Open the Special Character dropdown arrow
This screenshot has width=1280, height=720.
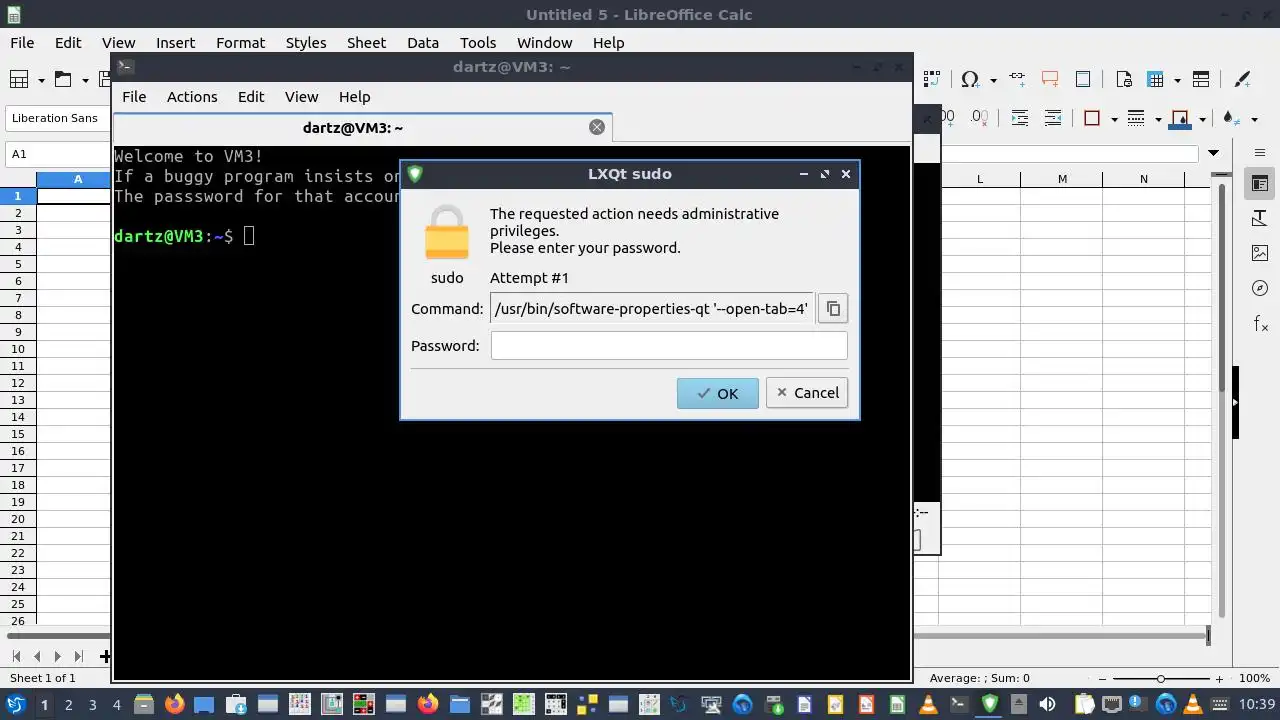993,80
